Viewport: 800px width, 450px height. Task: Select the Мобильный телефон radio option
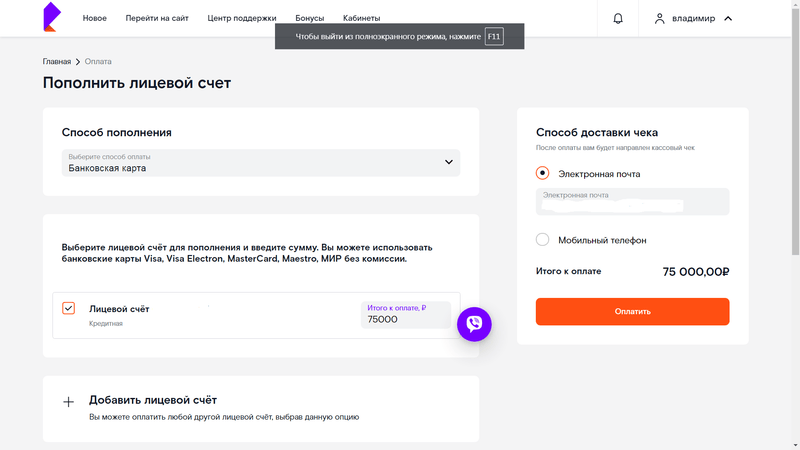[543, 240]
